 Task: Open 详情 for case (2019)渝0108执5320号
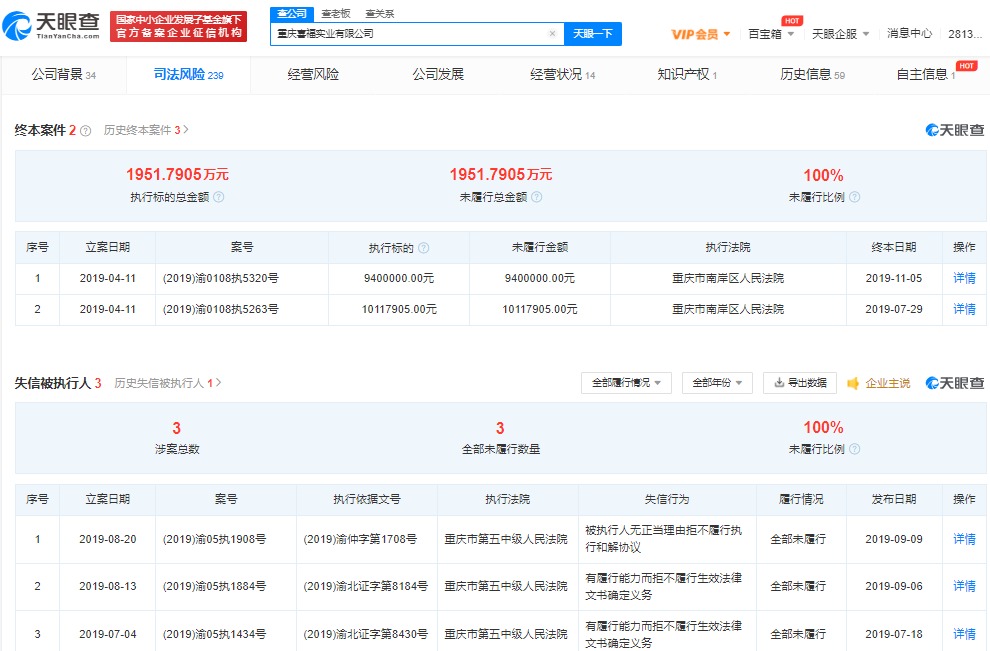[964, 279]
